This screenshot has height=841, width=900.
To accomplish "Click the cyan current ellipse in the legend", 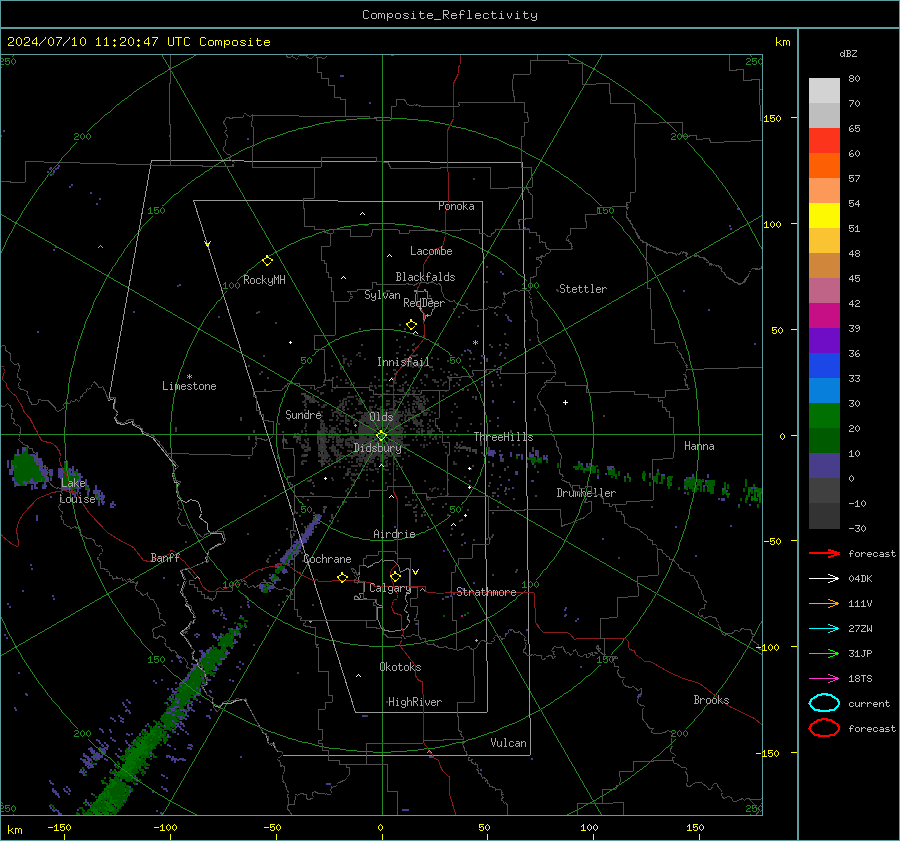I will point(824,703).
